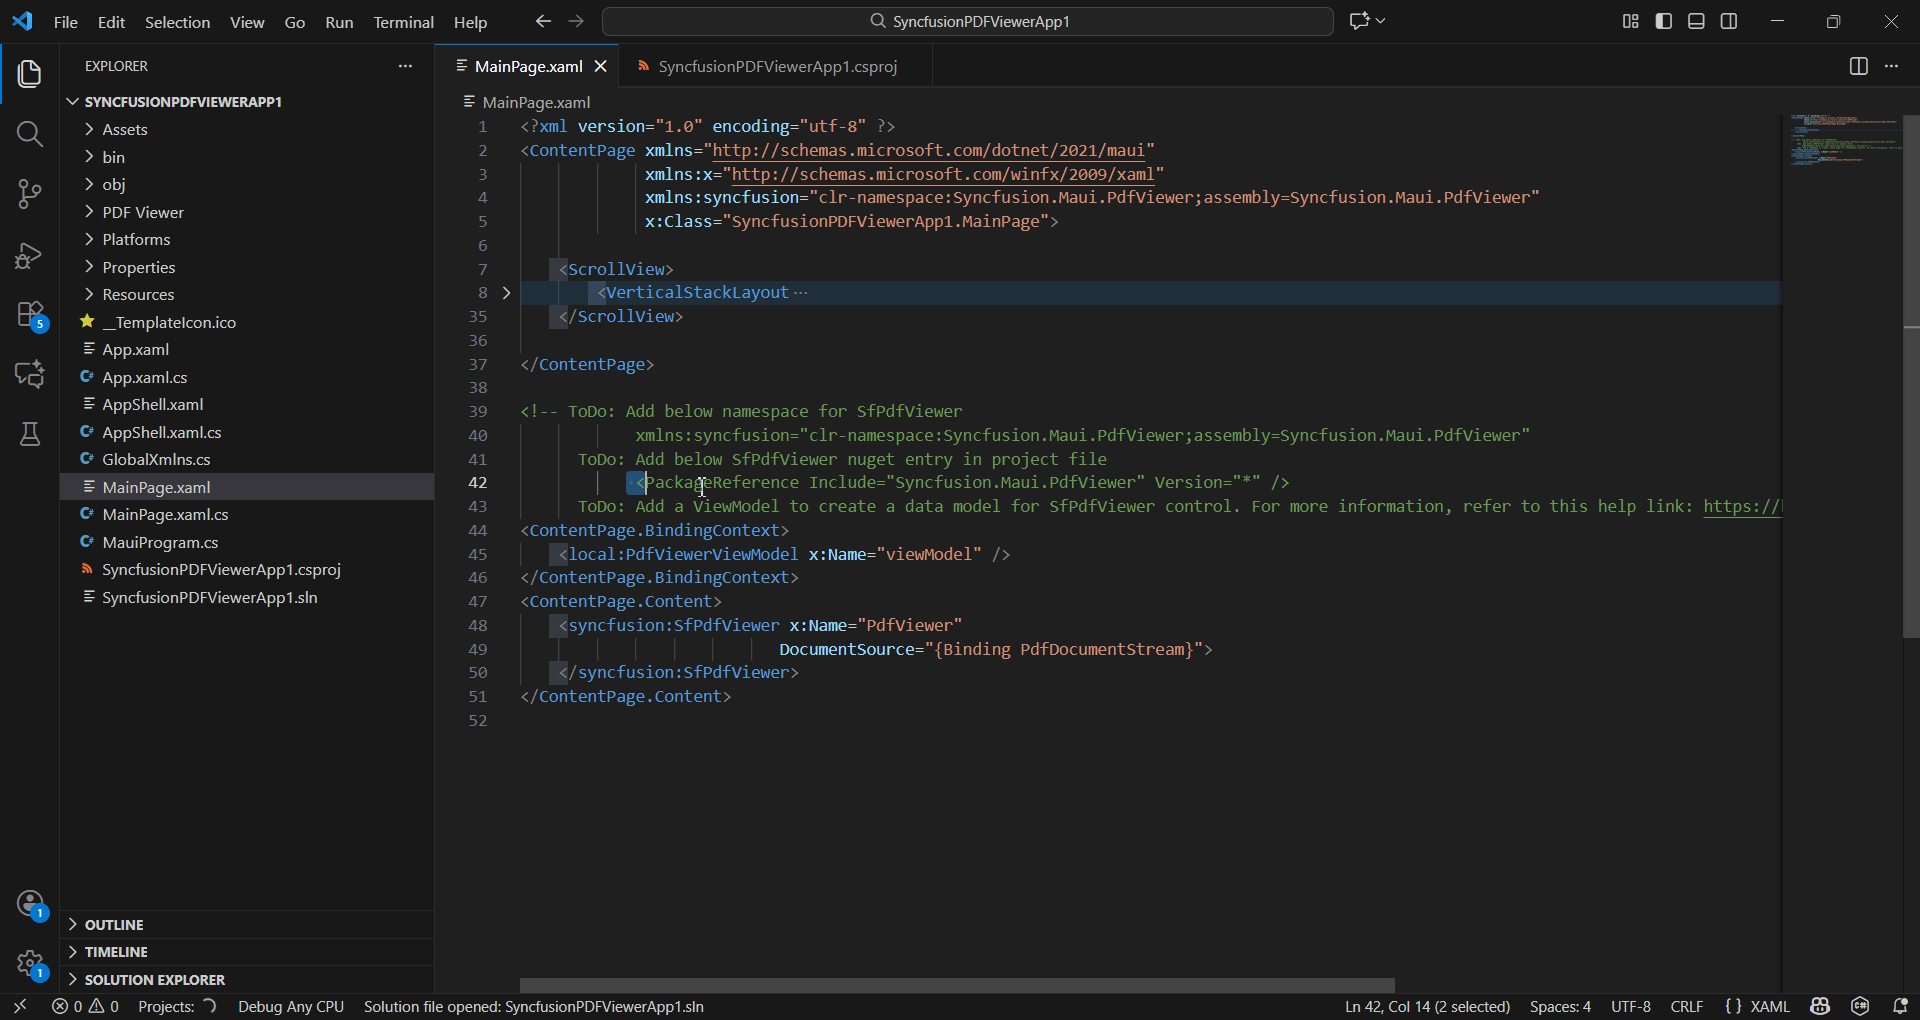The height and width of the screenshot is (1020, 1920).
Task: Open the Testing flask icon
Action: coord(30,434)
